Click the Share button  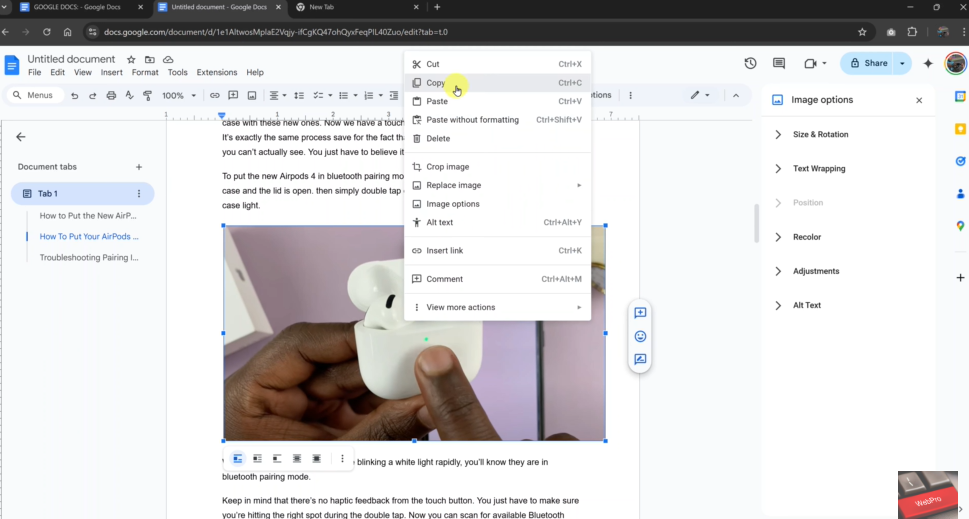coord(868,63)
